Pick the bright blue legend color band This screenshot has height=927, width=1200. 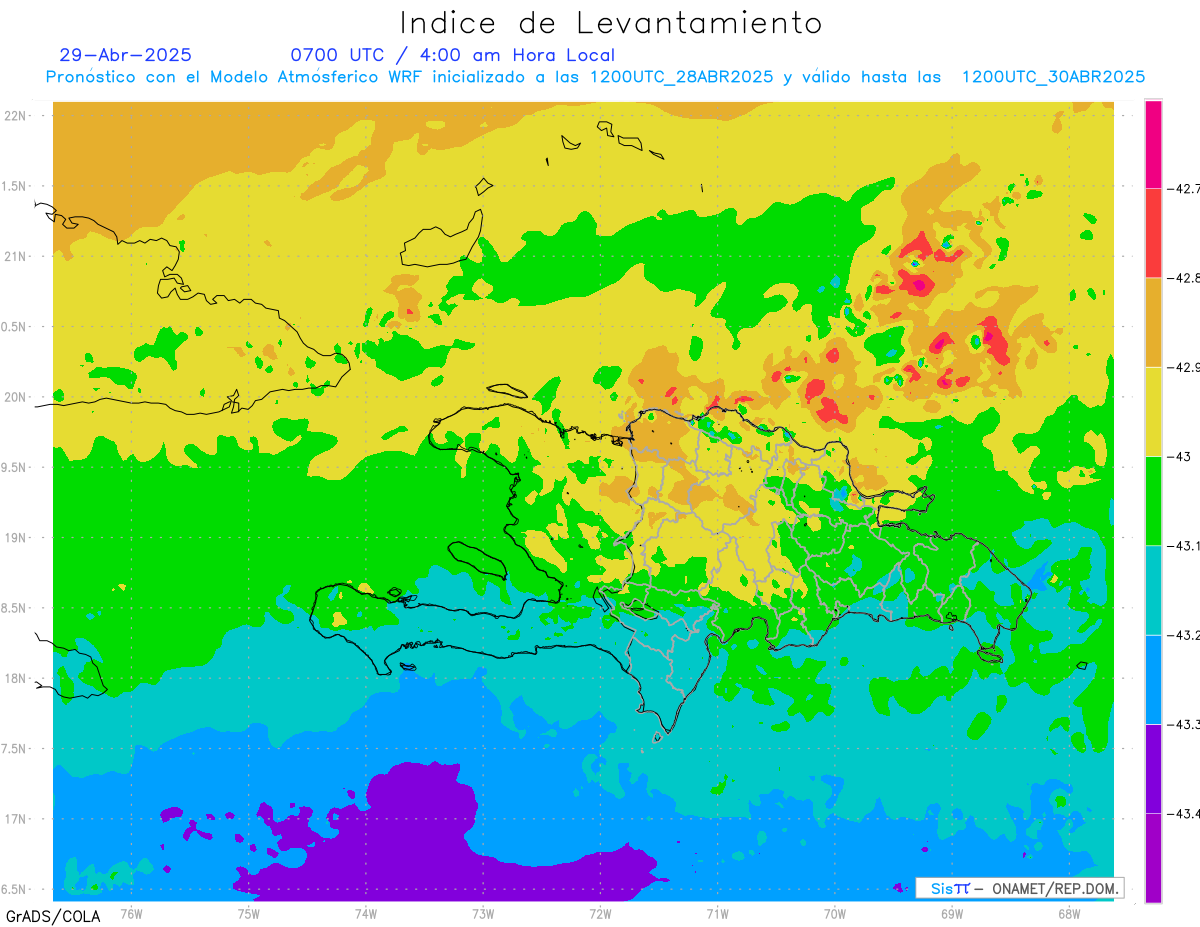[x=1153, y=679]
